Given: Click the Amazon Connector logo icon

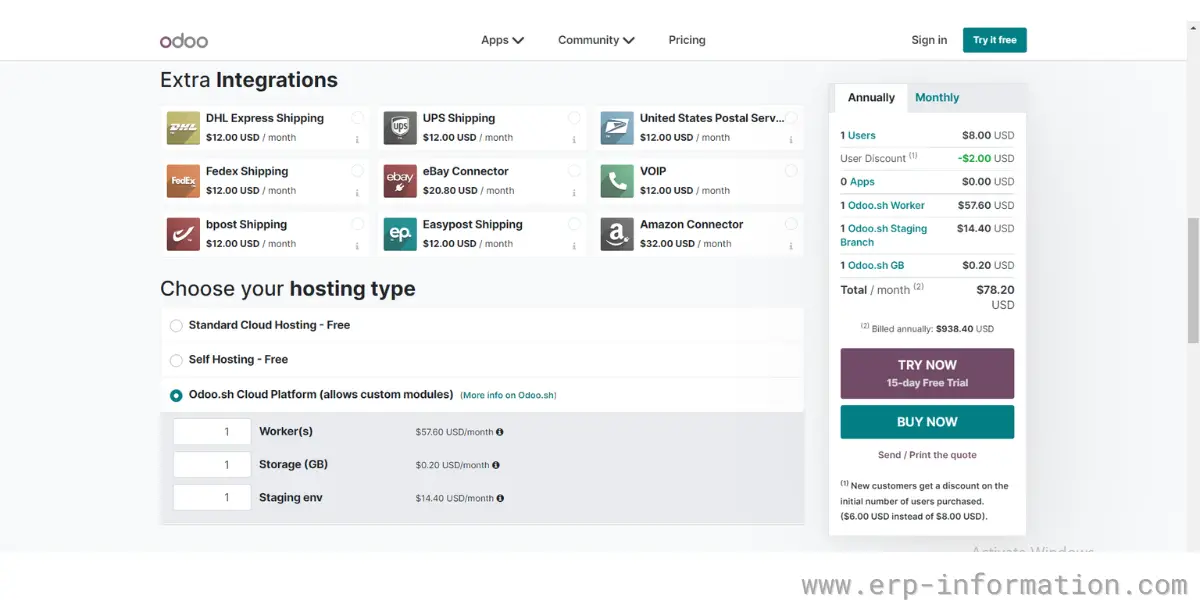Looking at the screenshot, I should click(x=616, y=234).
